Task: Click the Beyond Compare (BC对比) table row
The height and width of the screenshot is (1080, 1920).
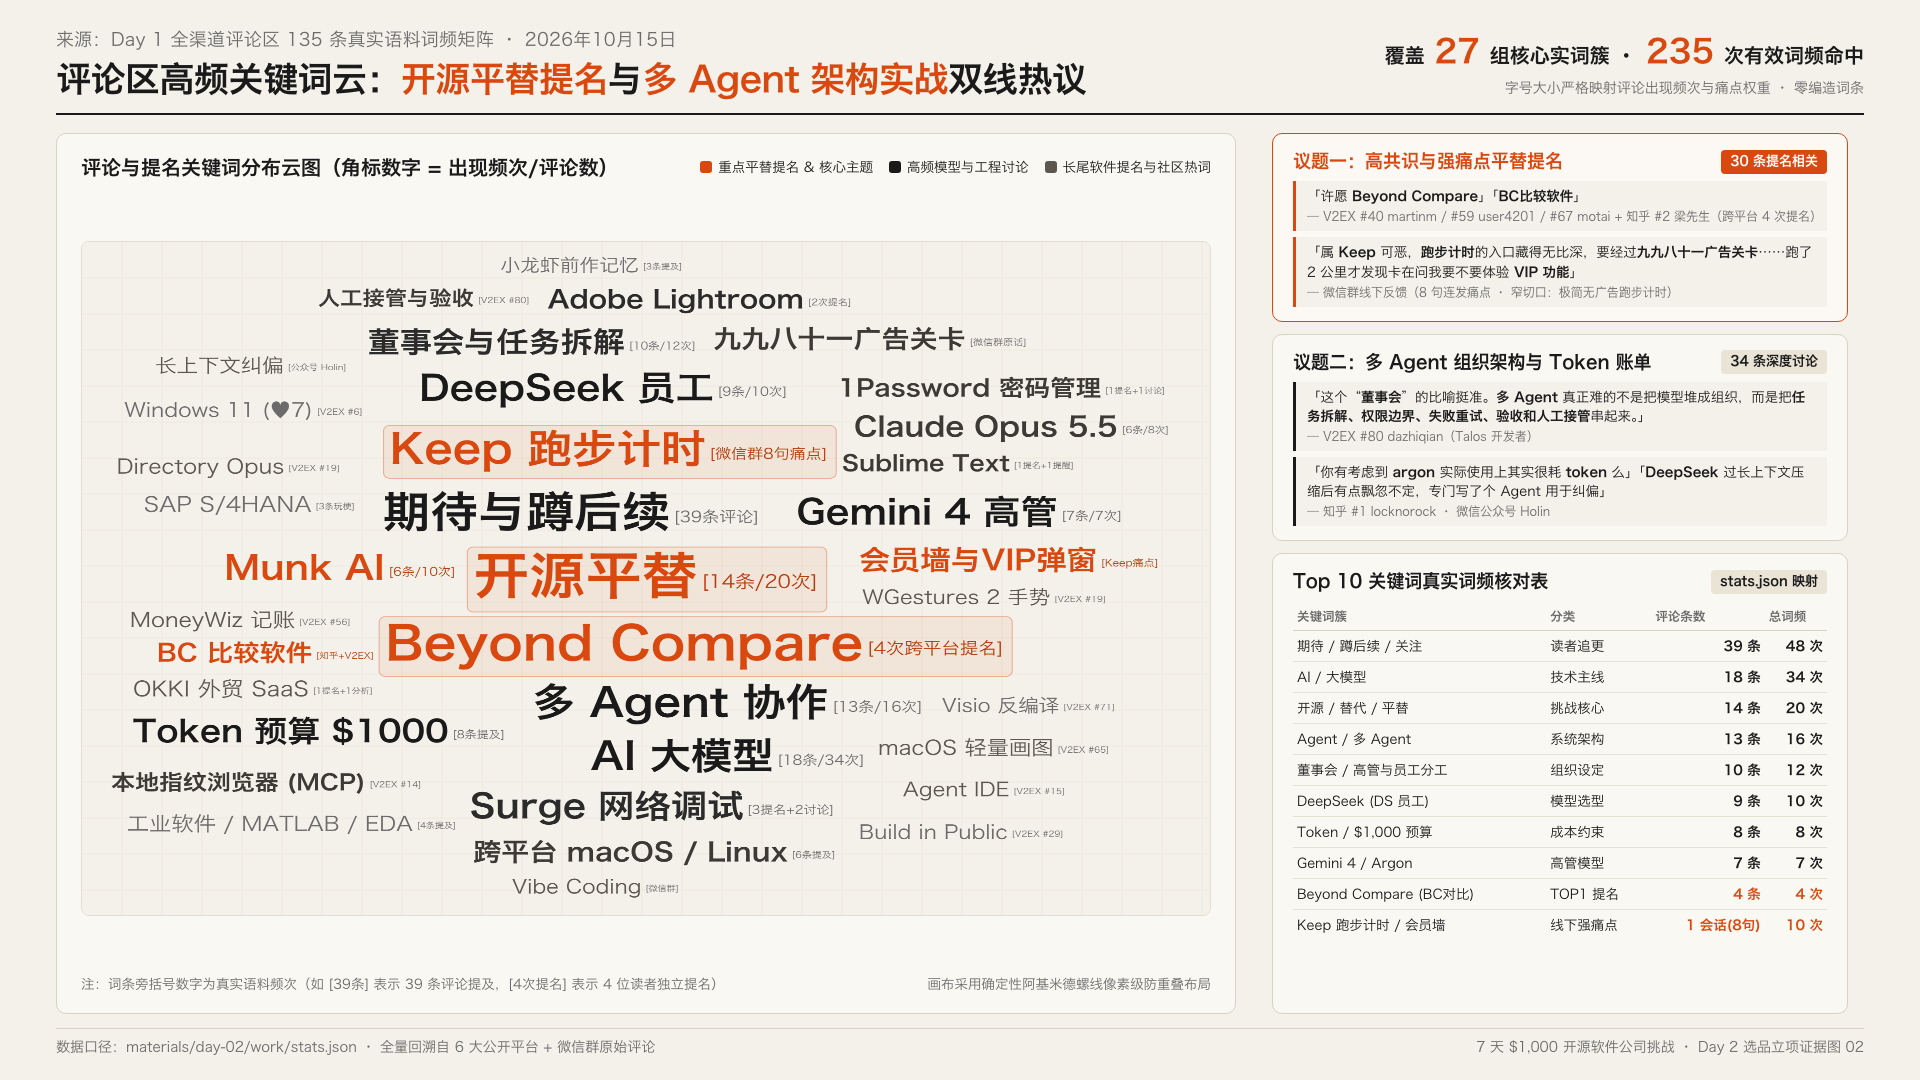Action: click(1559, 894)
